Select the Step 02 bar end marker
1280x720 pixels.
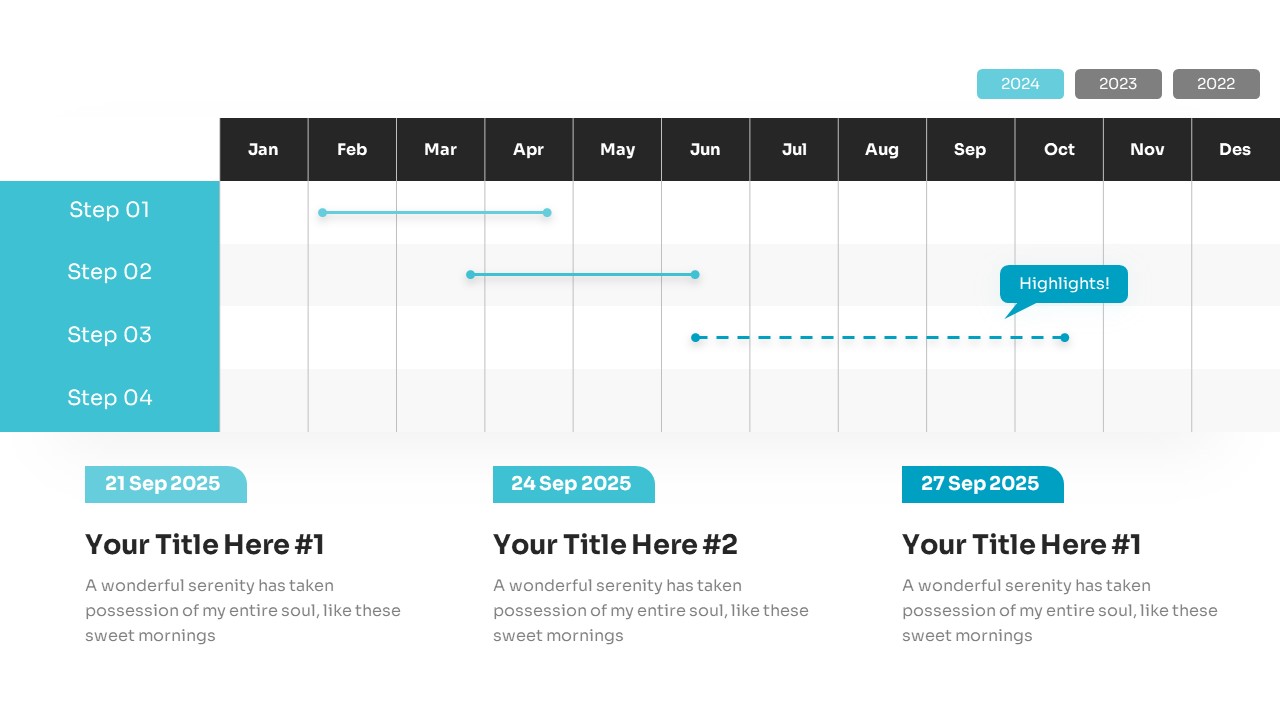pyautogui.click(x=695, y=274)
